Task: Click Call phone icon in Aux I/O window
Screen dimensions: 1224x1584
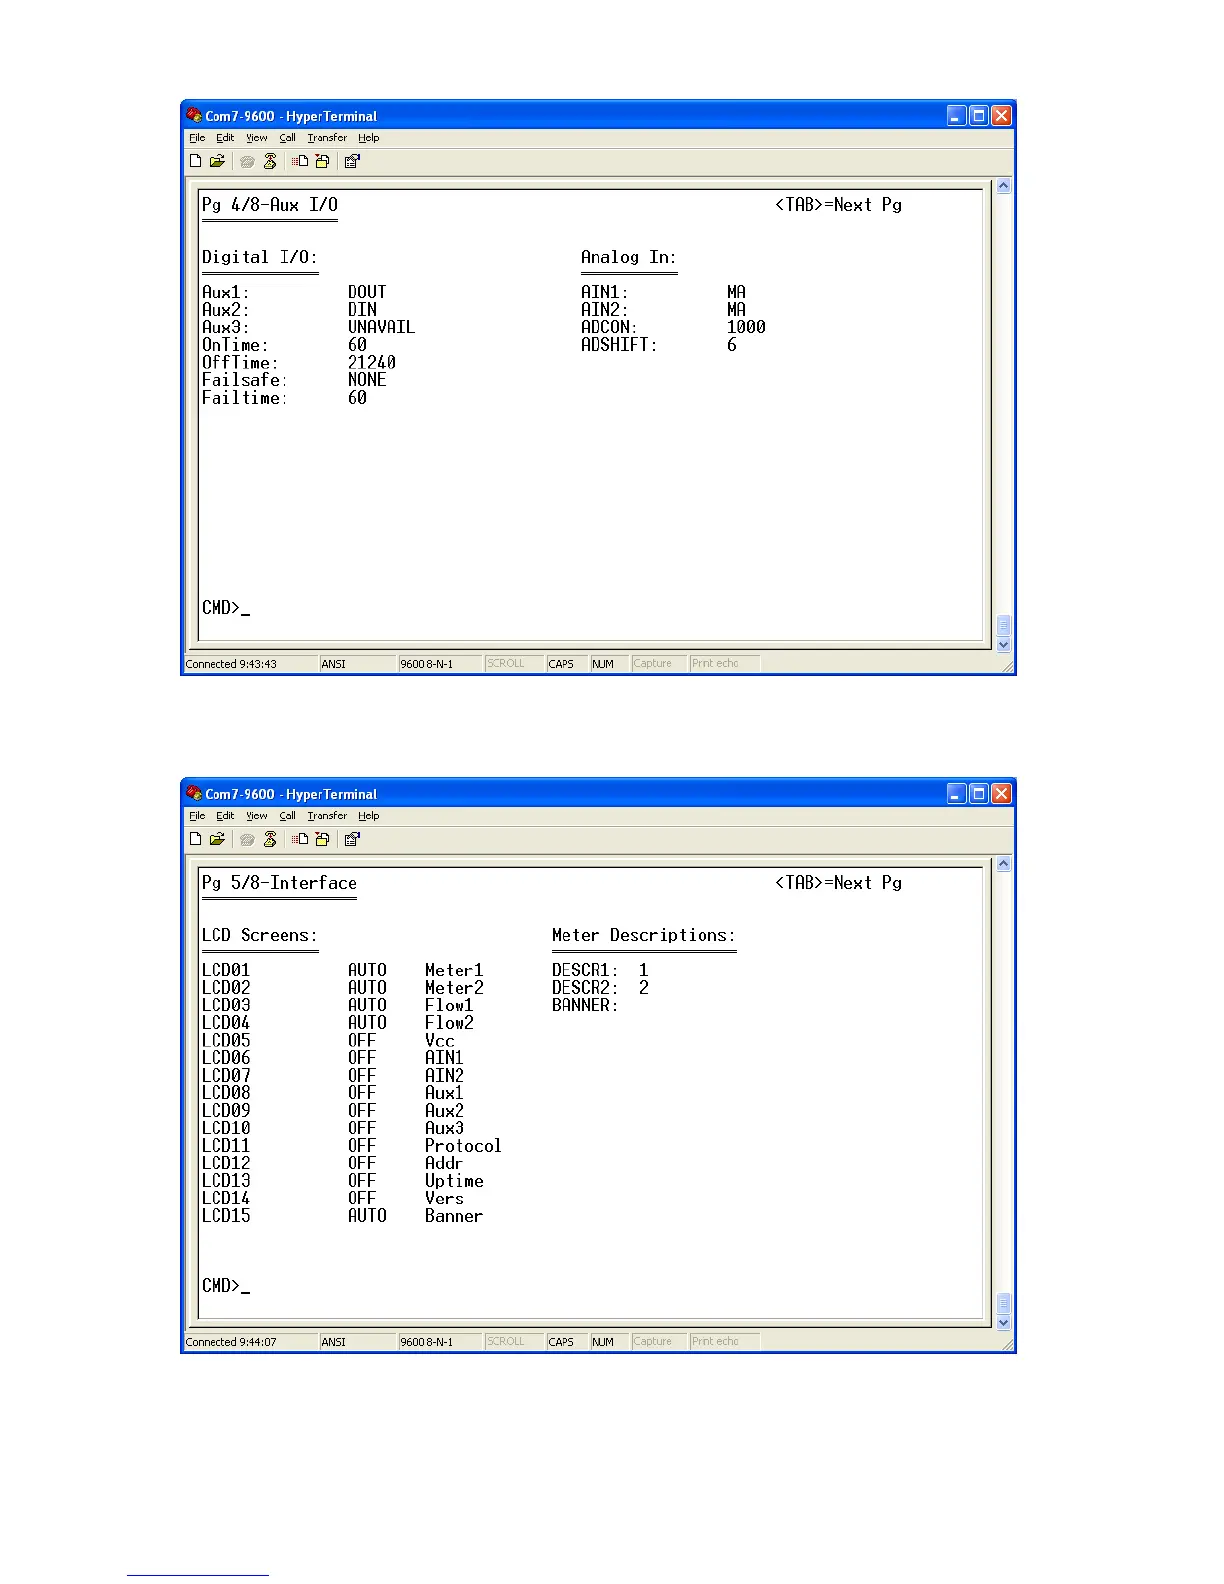Action: (x=248, y=161)
